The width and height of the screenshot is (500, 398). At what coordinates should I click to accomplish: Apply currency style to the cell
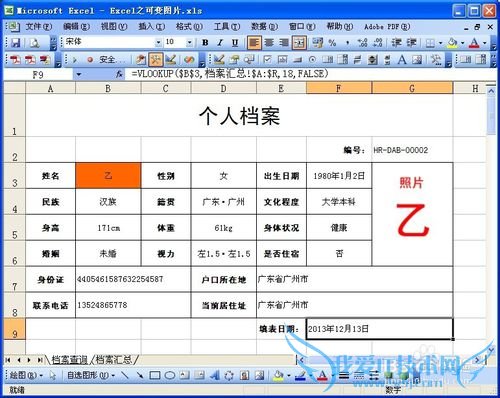tap(318, 43)
